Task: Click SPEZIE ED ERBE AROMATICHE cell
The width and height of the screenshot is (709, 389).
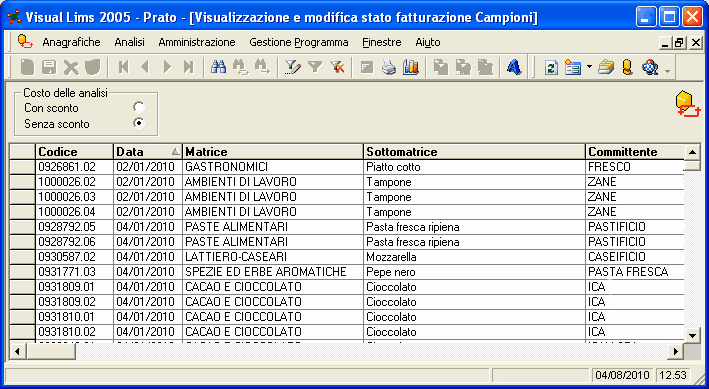Action: (273, 272)
